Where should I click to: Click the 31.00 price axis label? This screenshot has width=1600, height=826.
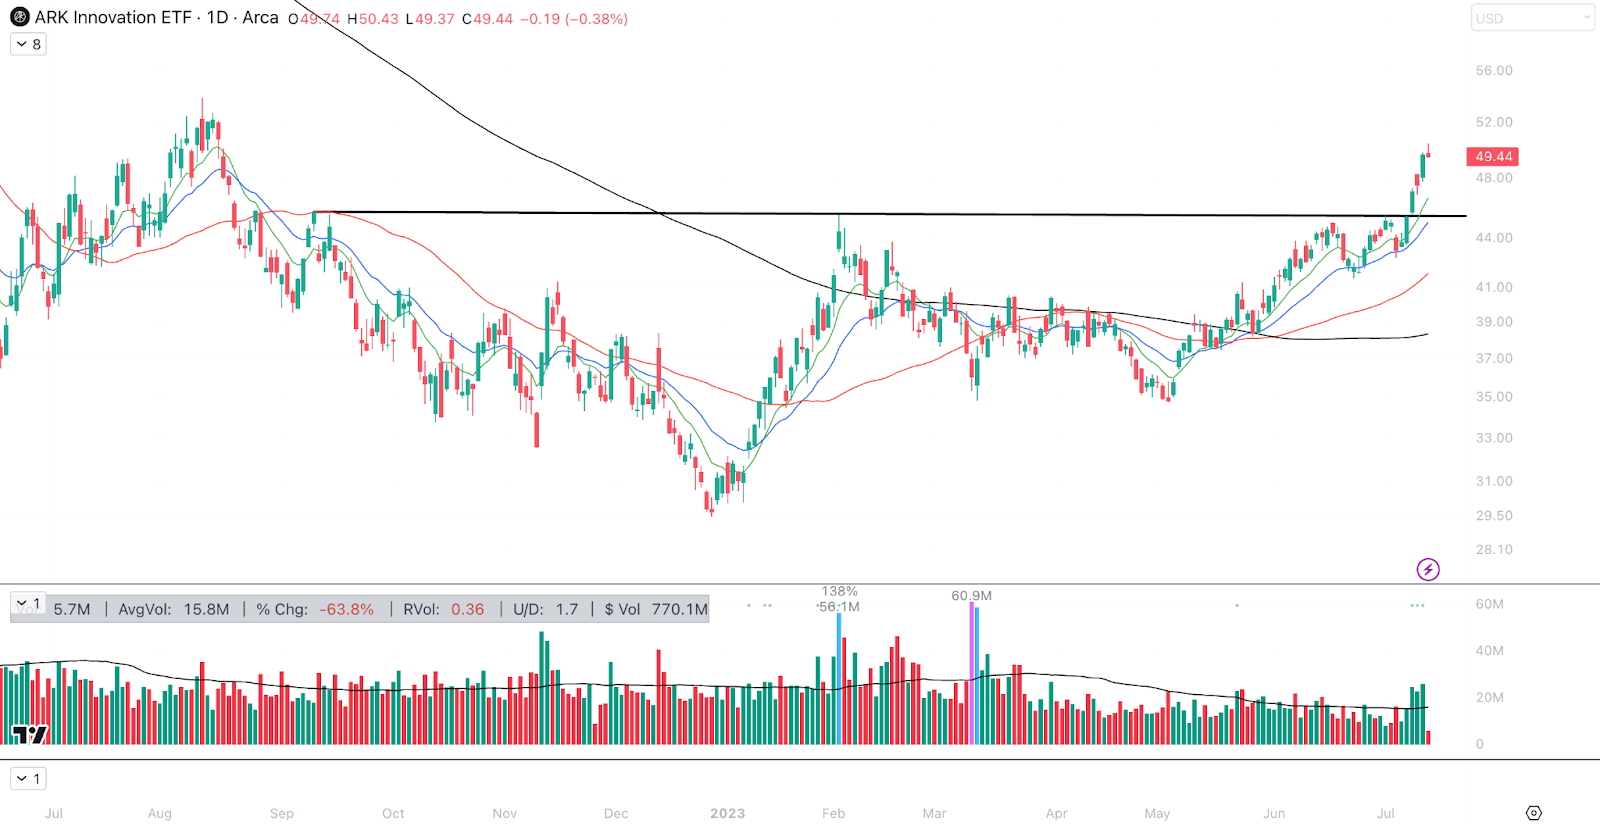point(1494,481)
